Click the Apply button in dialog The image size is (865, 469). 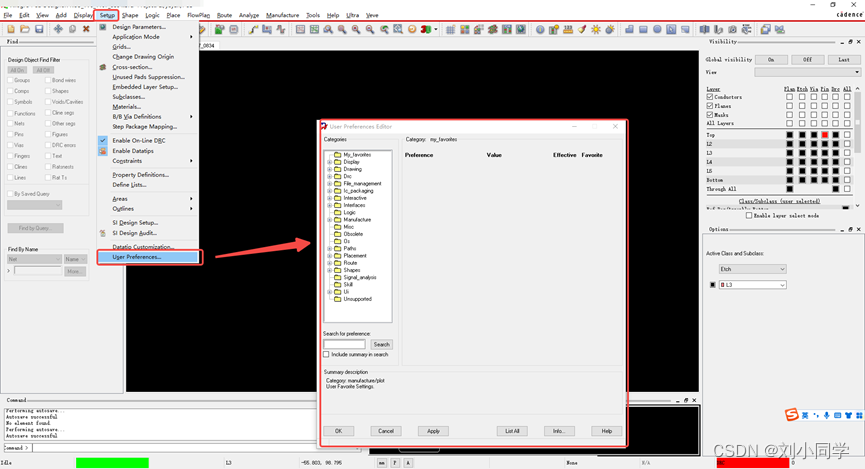(433, 431)
